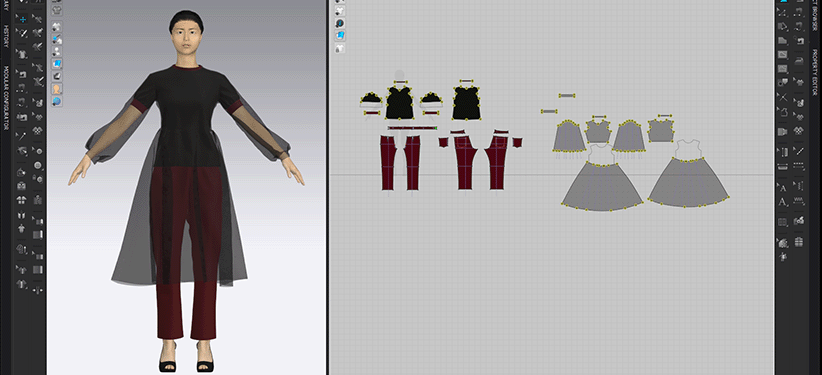Select the dashed-lines topstitch tool
The image size is (822, 375).
click(799, 166)
